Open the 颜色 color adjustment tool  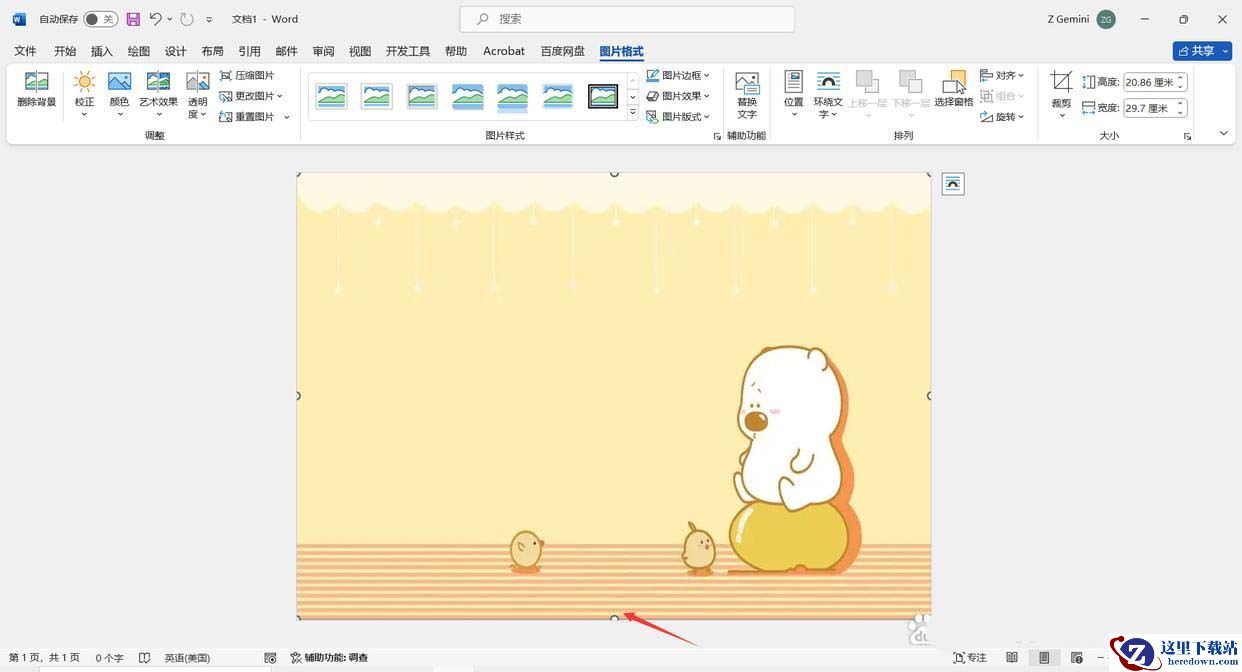tap(119, 95)
